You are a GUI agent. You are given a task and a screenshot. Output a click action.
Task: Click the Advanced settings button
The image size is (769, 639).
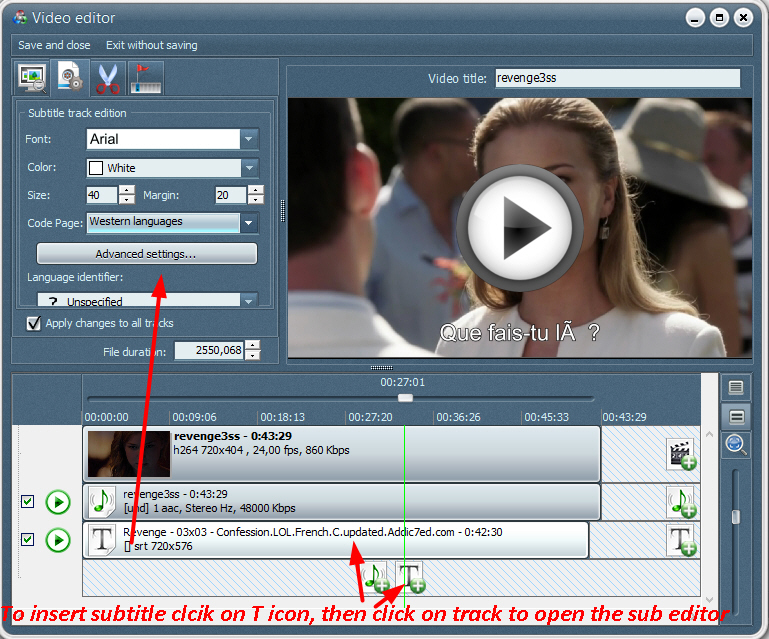(x=147, y=254)
